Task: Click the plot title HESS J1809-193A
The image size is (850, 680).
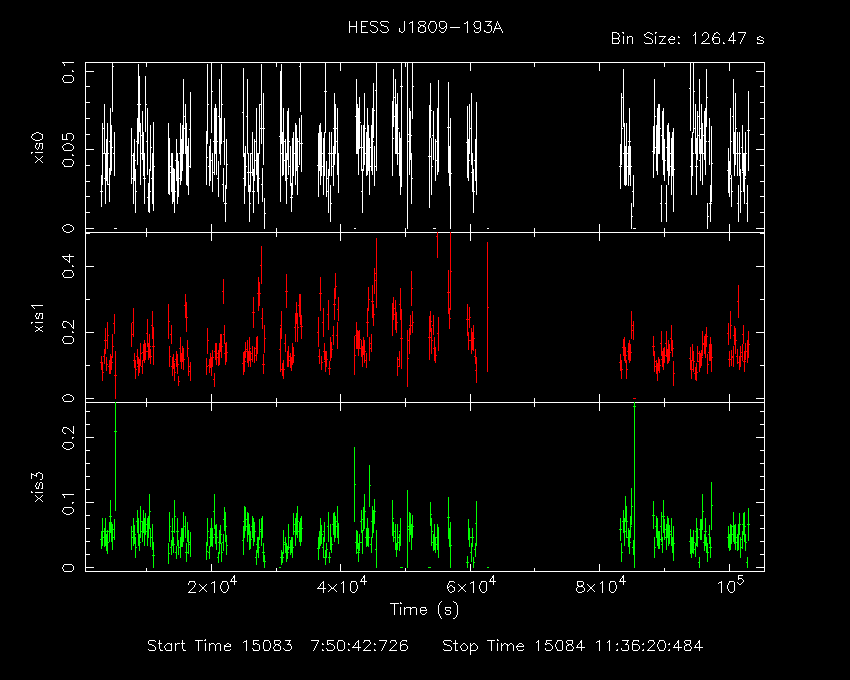Action: (425, 28)
